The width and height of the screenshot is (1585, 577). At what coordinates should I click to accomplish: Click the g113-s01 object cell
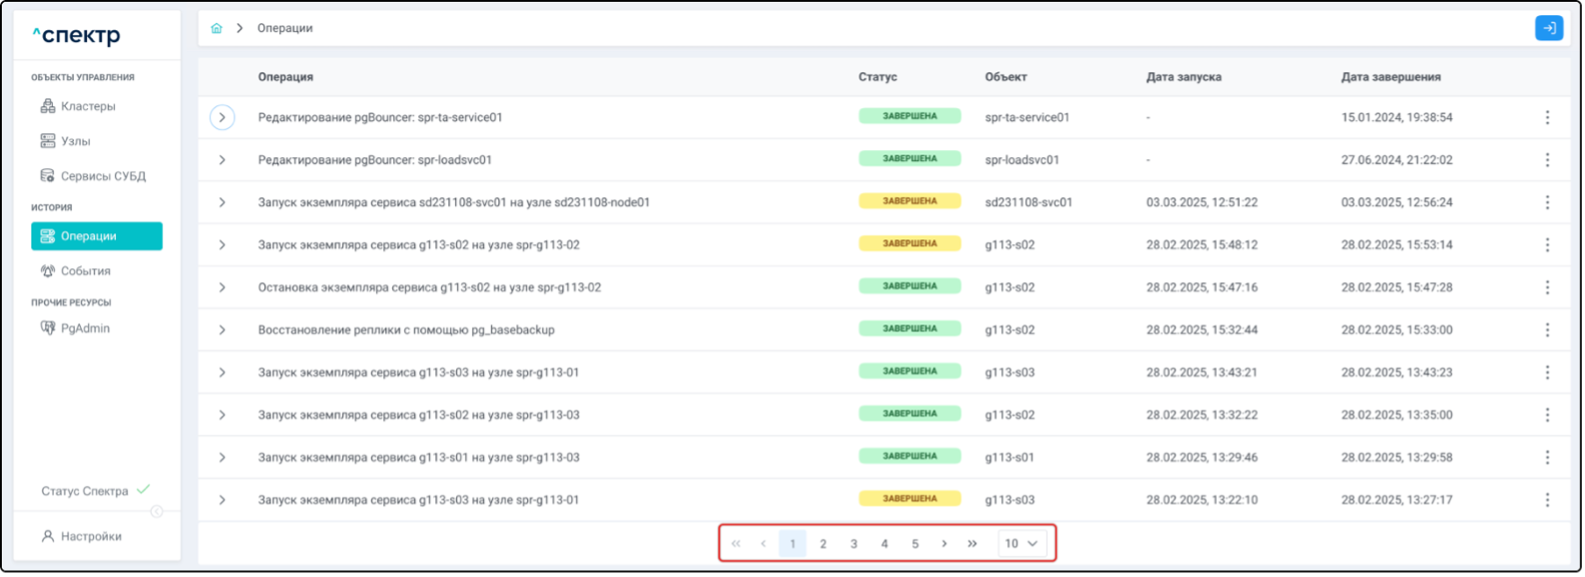[x=1010, y=457]
